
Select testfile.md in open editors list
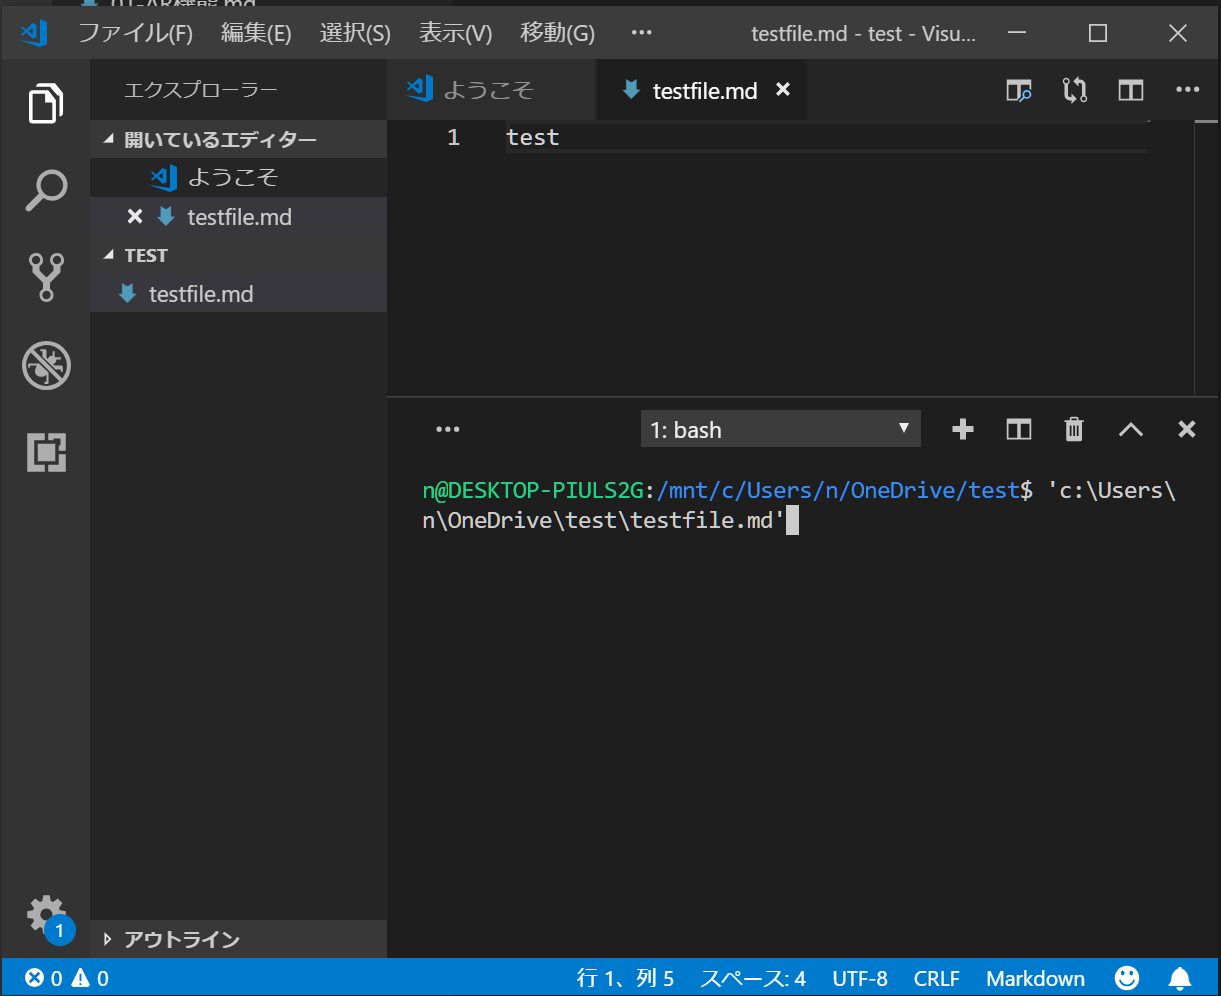click(238, 217)
